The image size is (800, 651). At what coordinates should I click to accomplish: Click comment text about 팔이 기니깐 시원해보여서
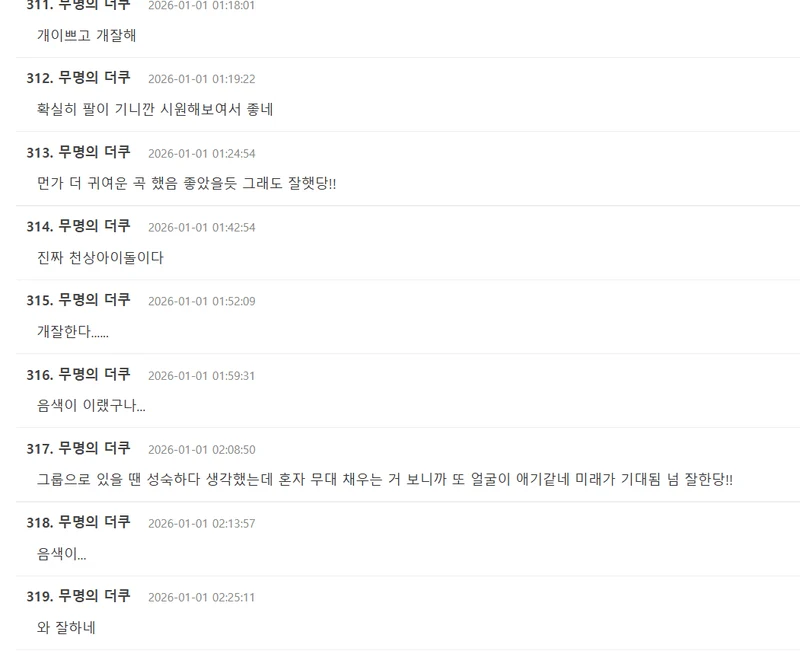[155, 109]
